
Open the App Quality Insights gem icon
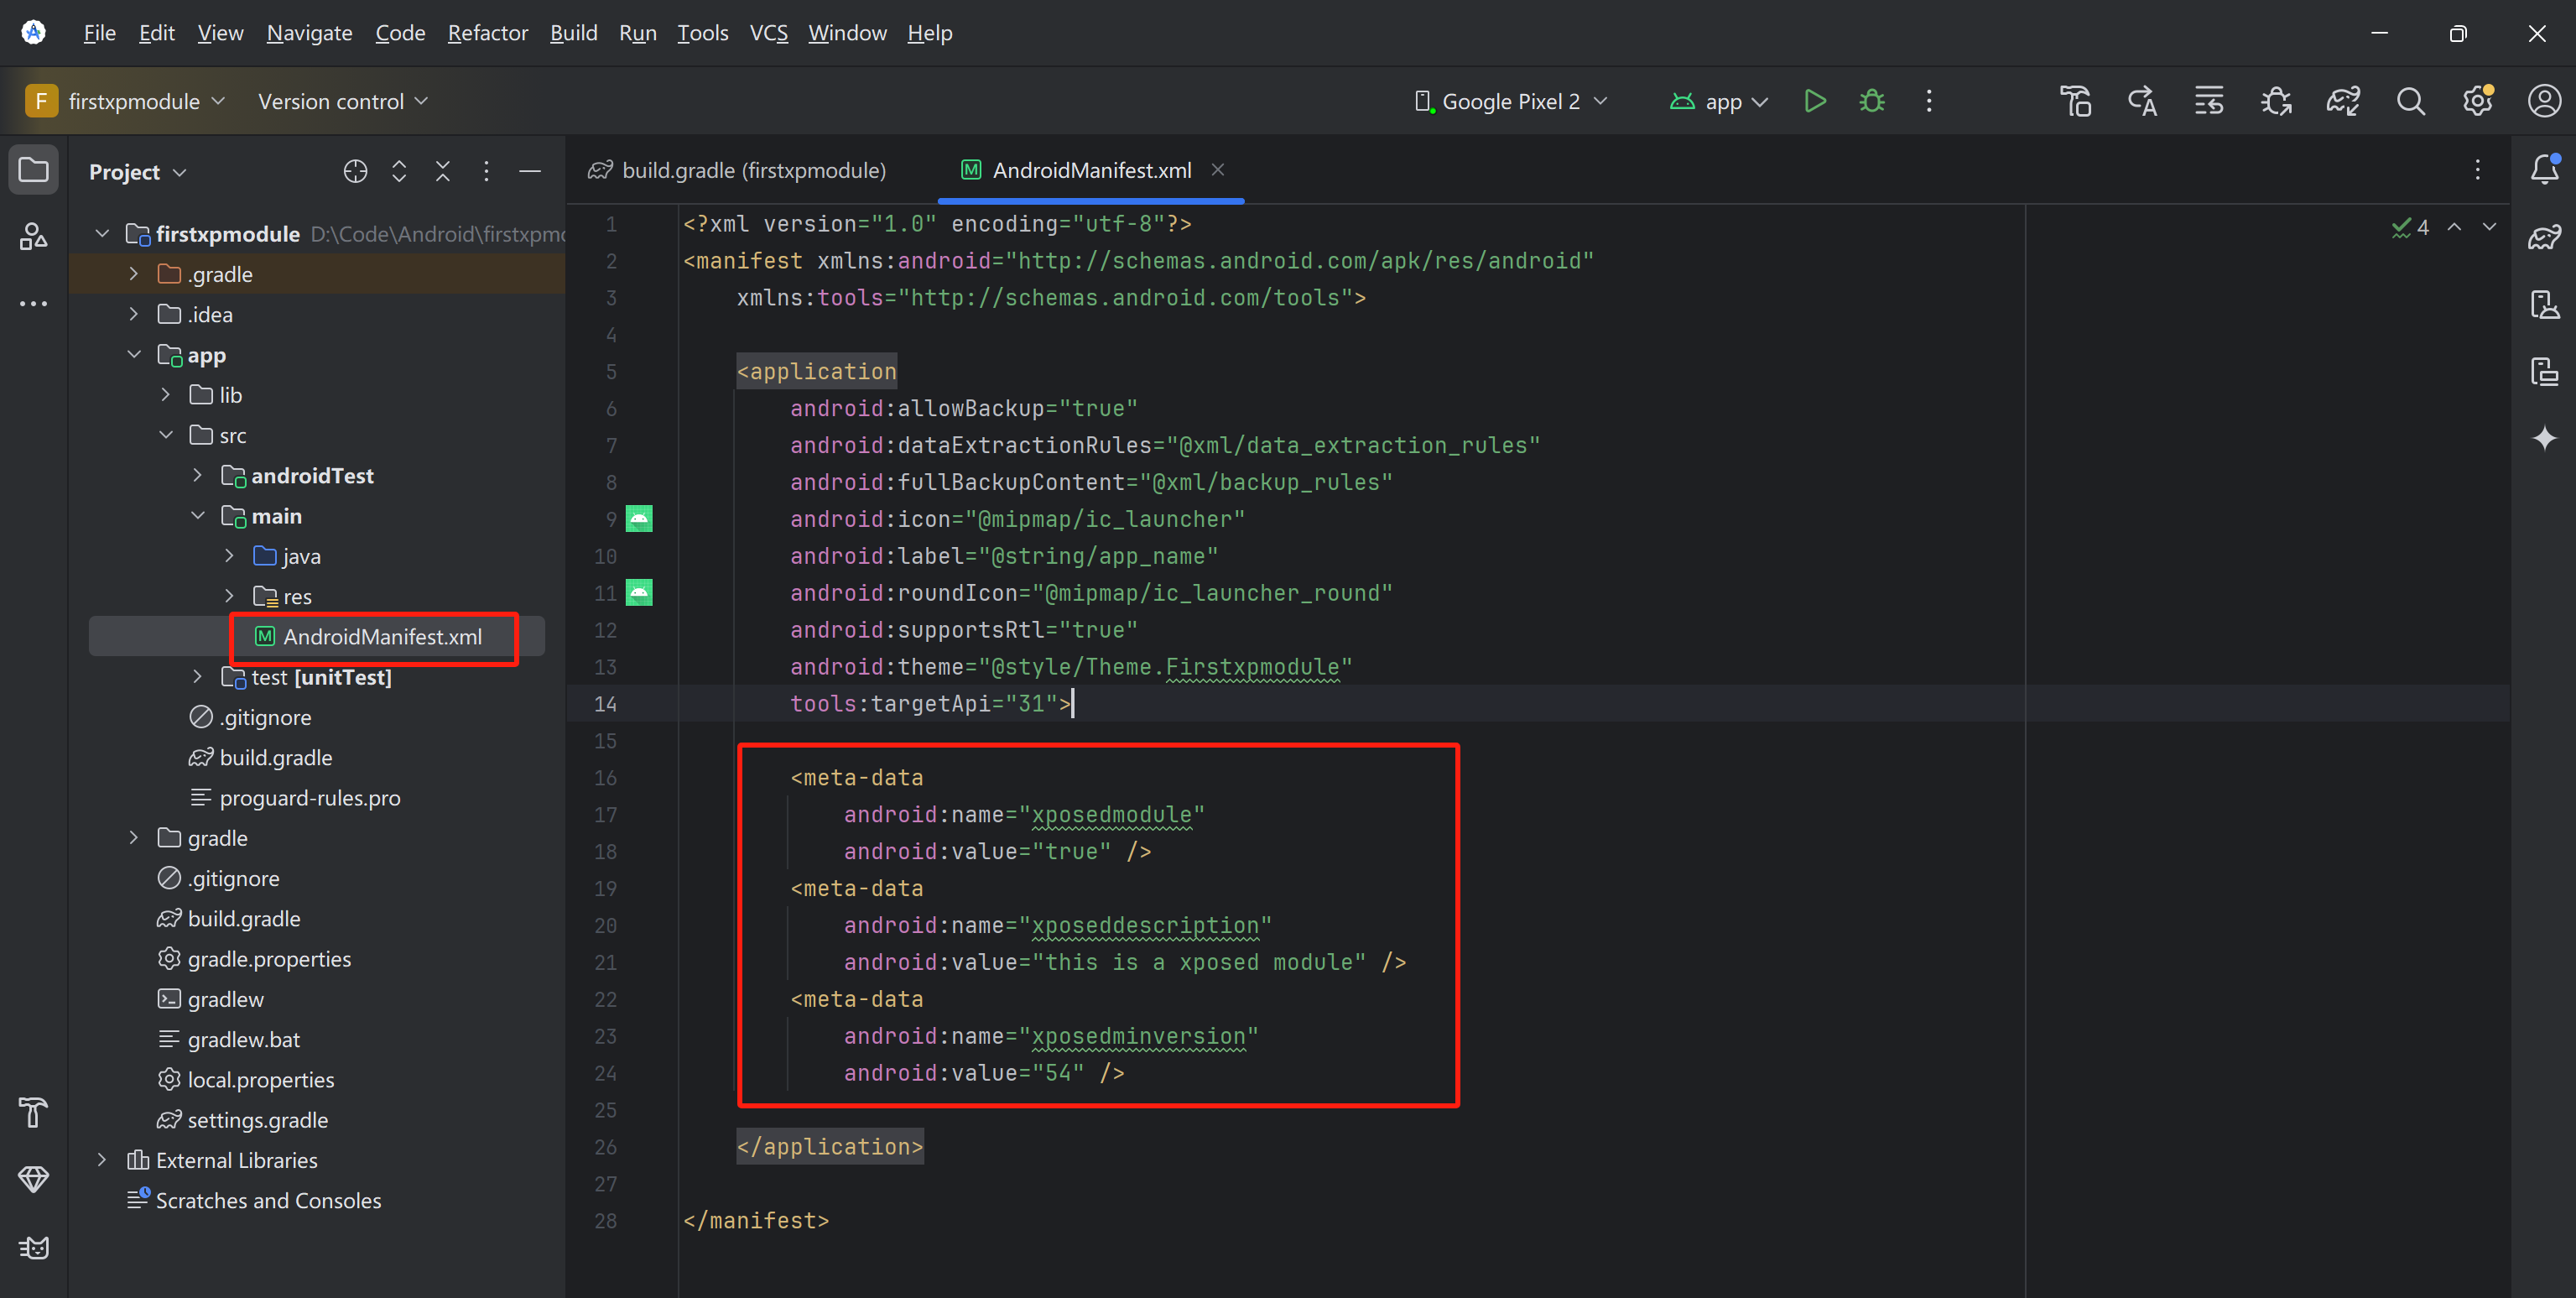click(33, 1179)
